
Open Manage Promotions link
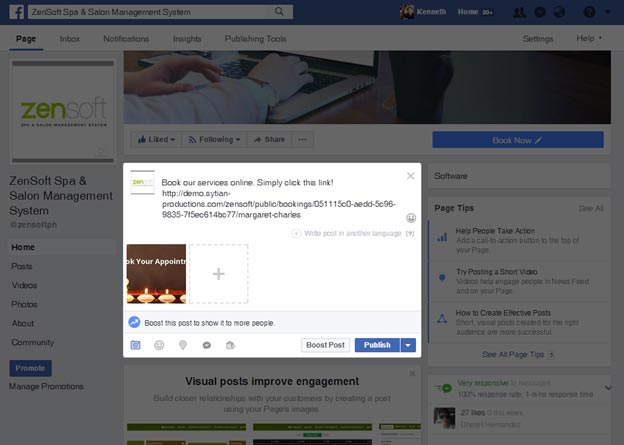[x=46, y=386]
